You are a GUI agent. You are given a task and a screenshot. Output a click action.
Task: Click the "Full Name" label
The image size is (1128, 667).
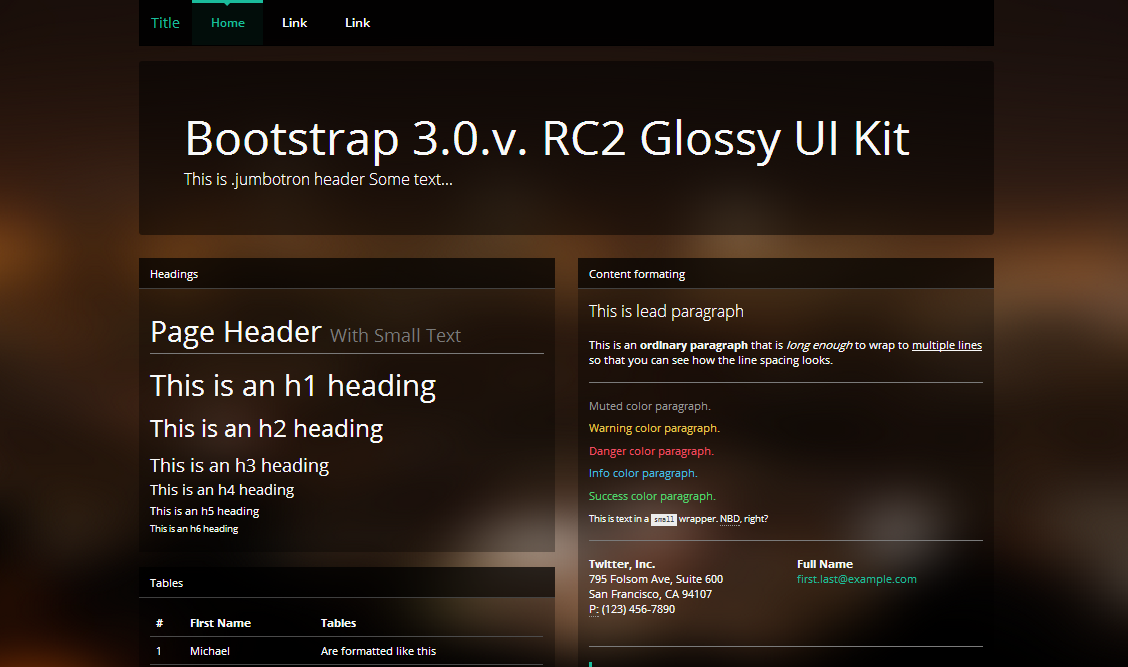pyautogui.click(x=824, y=564)
